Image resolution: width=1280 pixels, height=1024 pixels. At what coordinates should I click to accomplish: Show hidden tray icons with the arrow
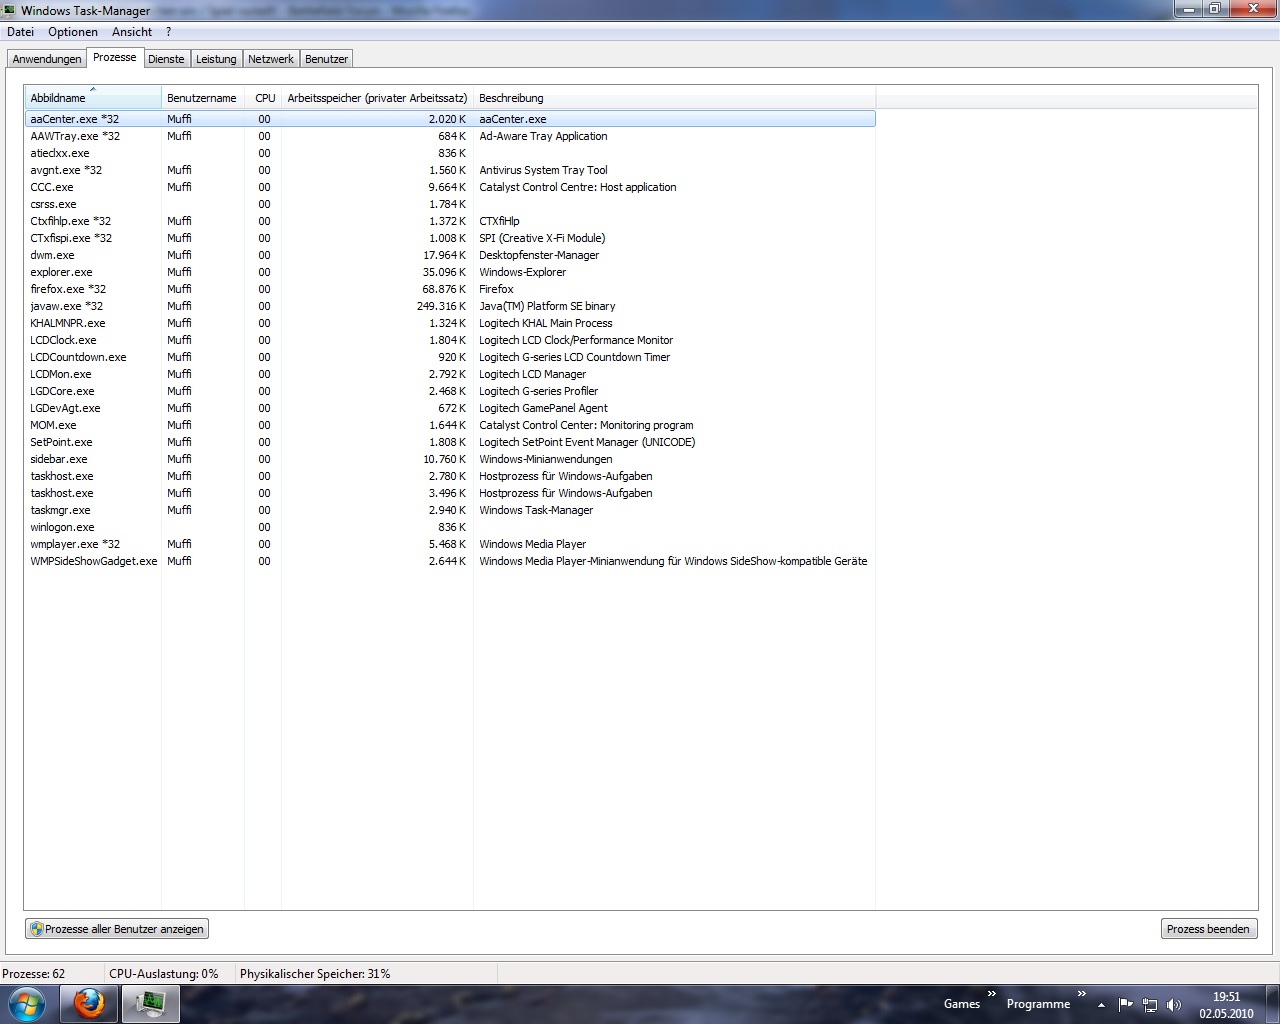[x=1101, y=1005]
